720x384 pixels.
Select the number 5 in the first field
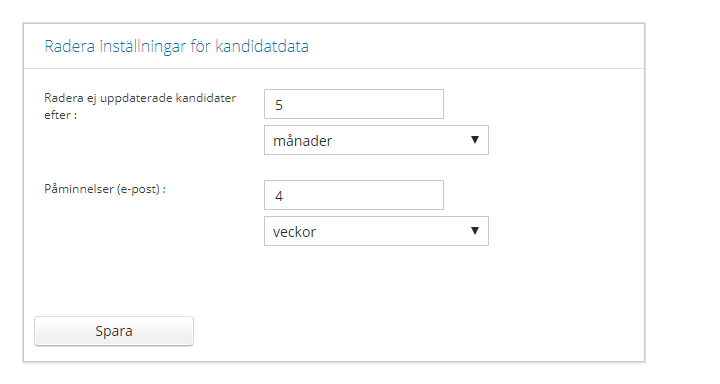pos(279,105)
